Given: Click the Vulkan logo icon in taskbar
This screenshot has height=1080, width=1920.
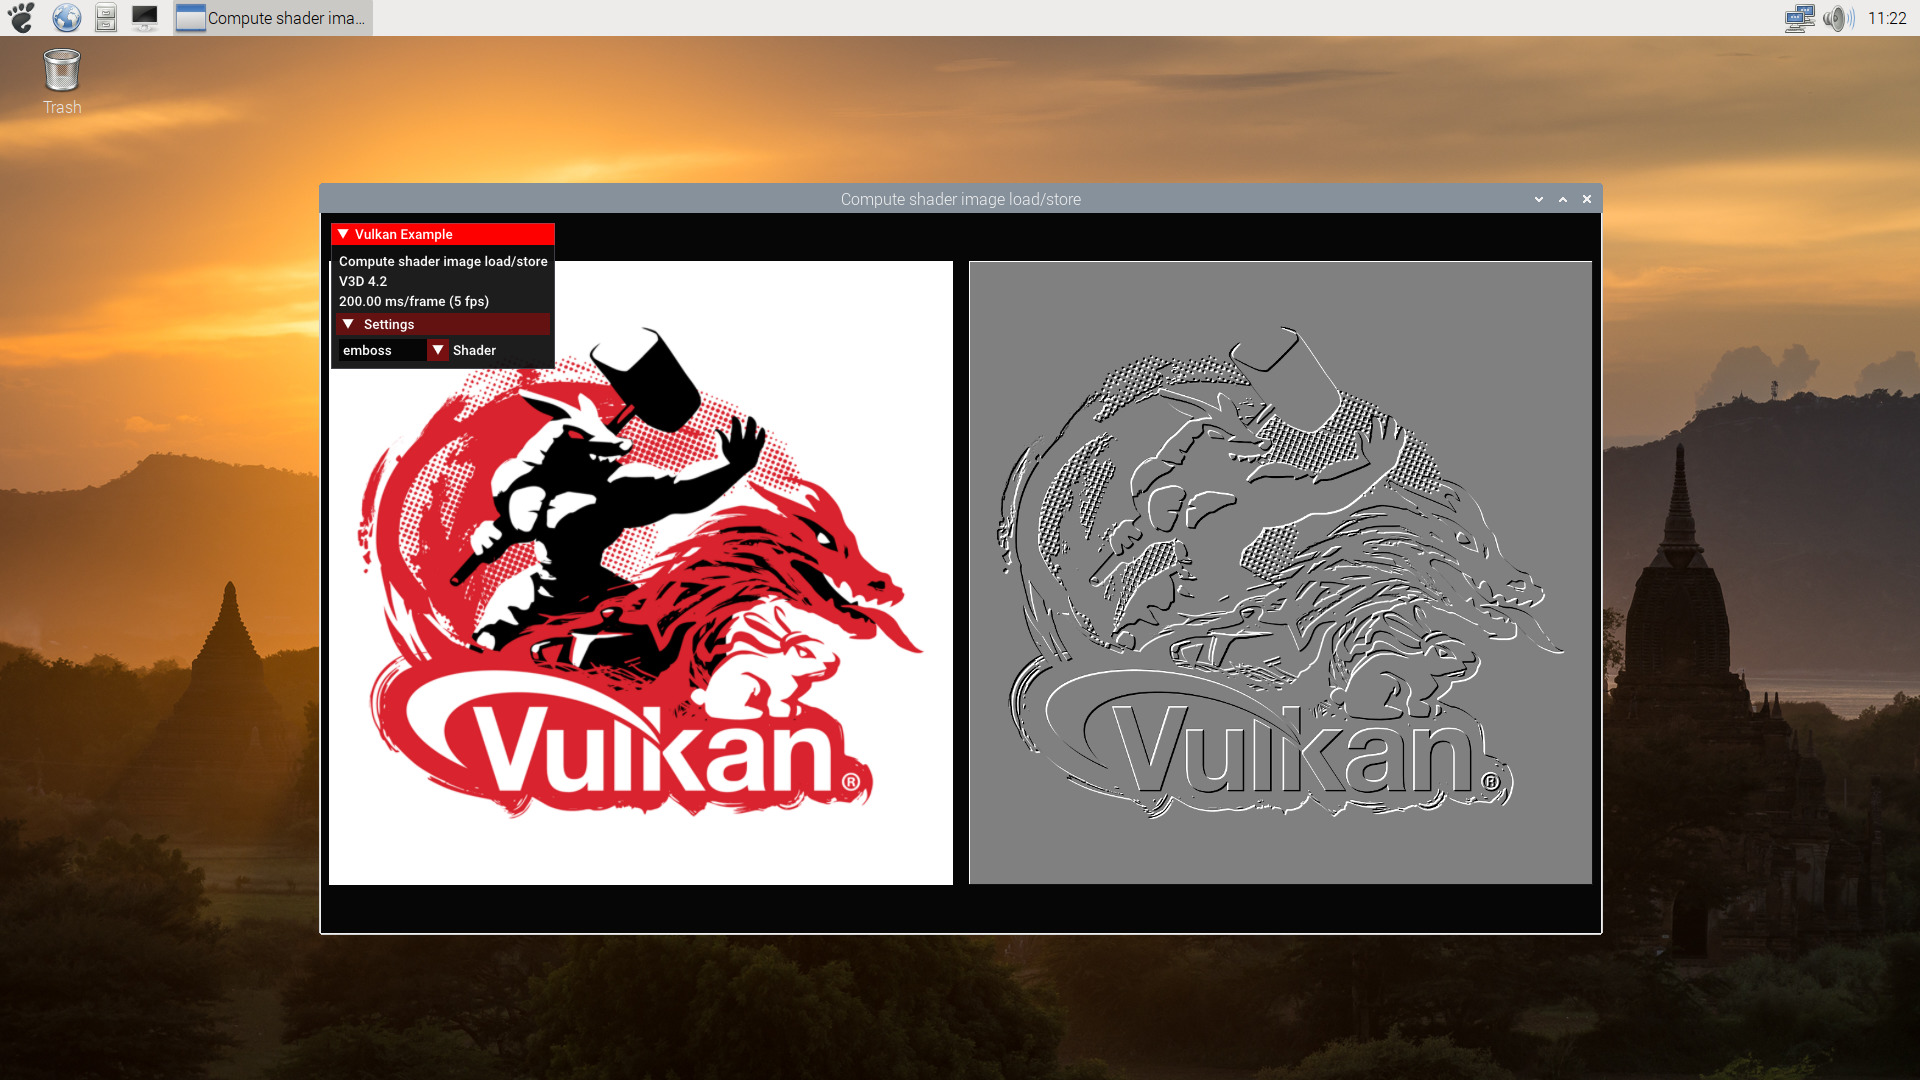Looking at the screenshot, I should click(191, 18).
